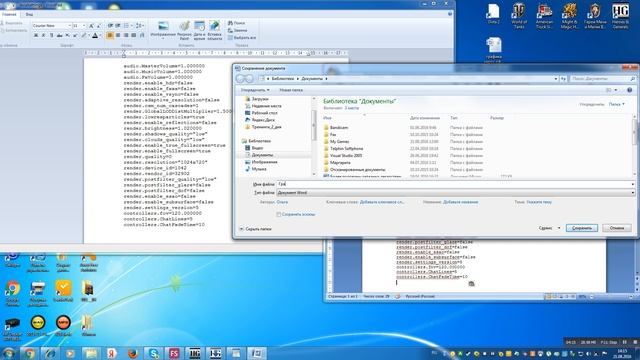This screenshot has height=360, width=640.
Task: Click the Italic icon in WordPad
Action: (43, 36)
